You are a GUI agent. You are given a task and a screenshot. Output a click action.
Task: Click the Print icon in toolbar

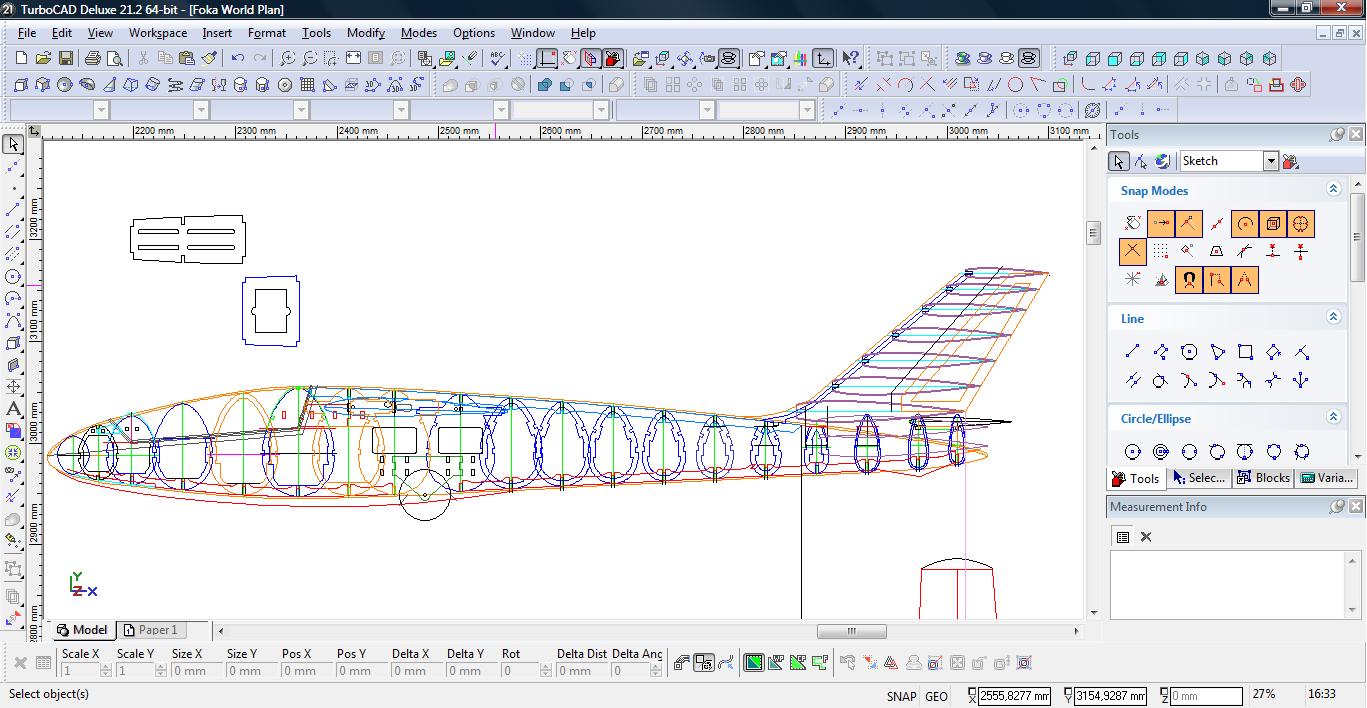(x=93, y=59)
